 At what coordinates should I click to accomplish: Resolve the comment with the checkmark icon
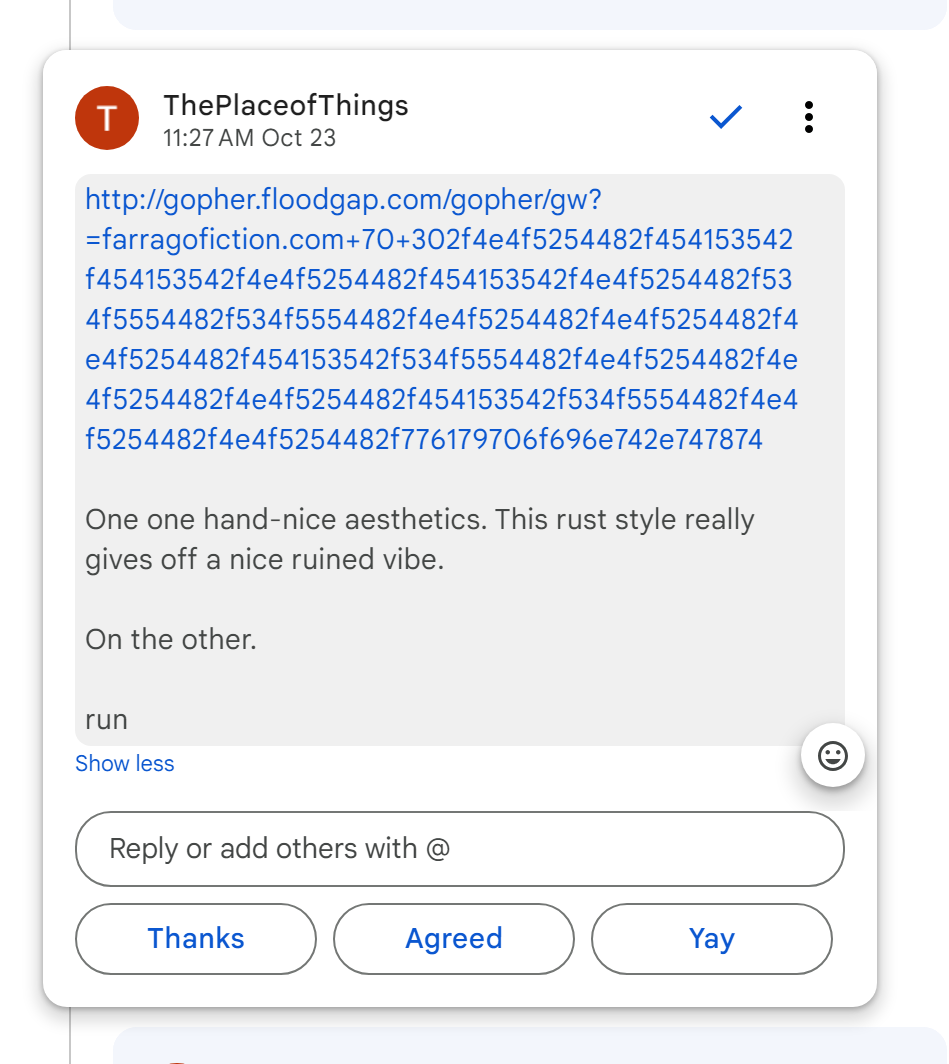point(725,118)
